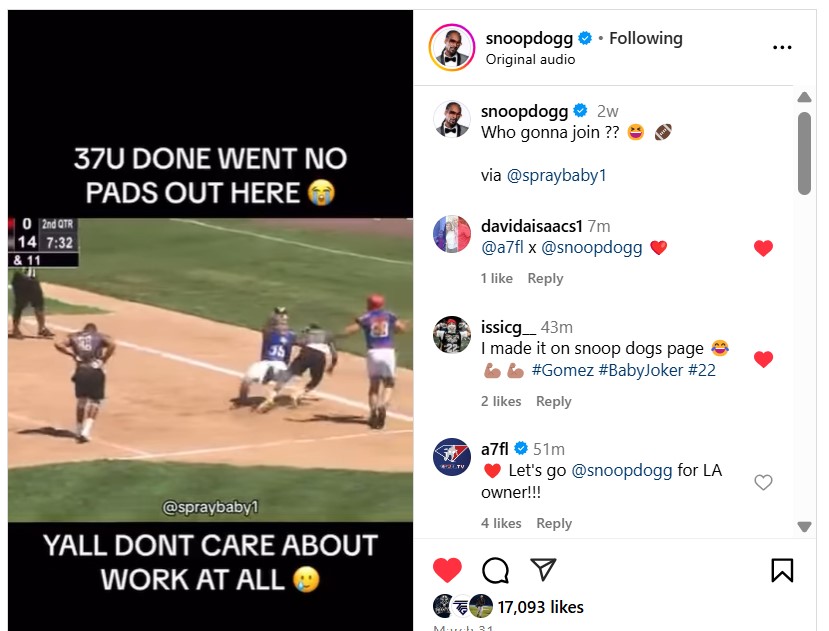Open the comment bubble icon
The image size is (829, 631).
click(x=495, y=570)
